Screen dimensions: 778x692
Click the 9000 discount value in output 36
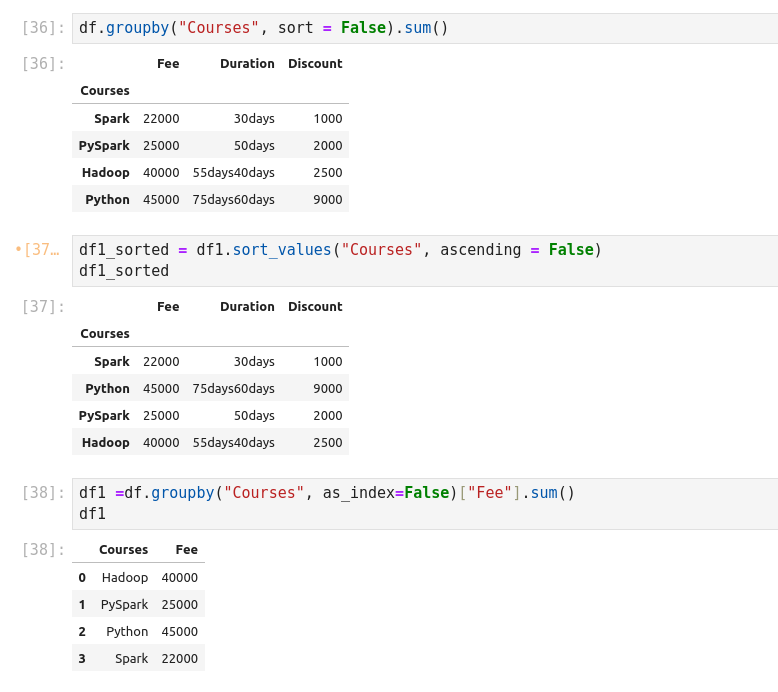(x=327, y=200)
